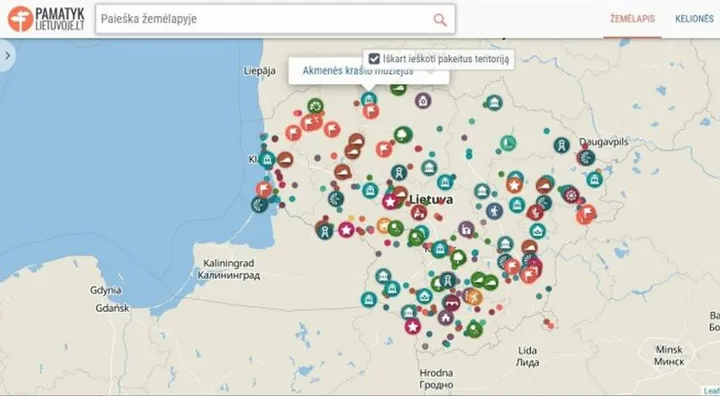Select the teal clock marker
The image size is (720, 396).
pyautogui.click(x=508, y=143)
